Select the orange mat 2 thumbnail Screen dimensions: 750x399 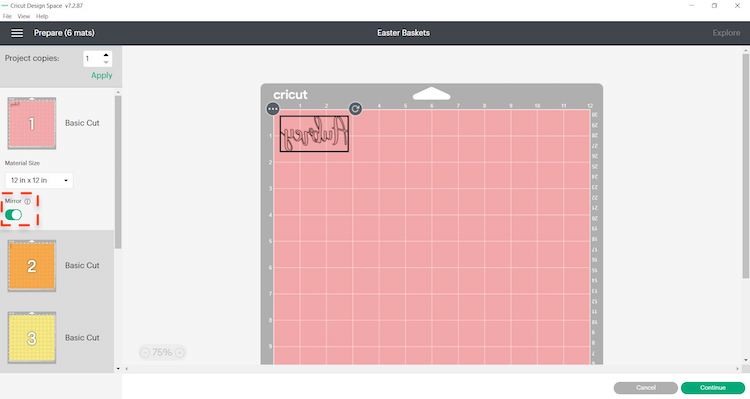(x=32, y=266)
